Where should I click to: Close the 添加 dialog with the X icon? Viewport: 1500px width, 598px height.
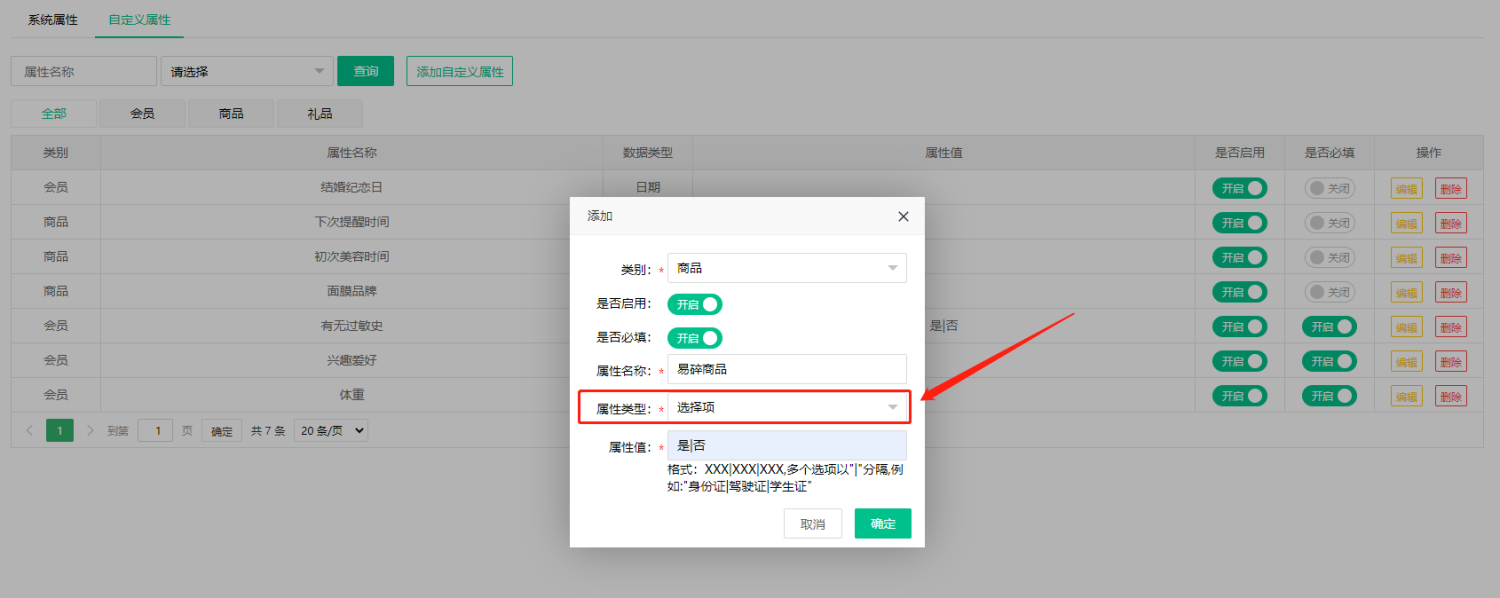pos(903,216)
